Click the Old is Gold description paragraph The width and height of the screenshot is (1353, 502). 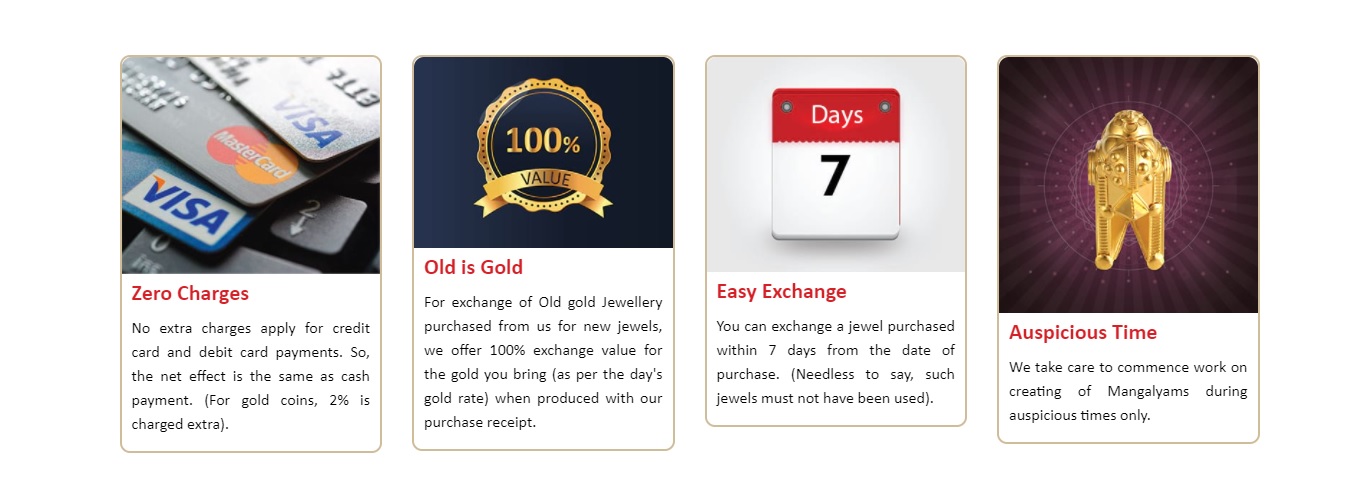(543, 362)
